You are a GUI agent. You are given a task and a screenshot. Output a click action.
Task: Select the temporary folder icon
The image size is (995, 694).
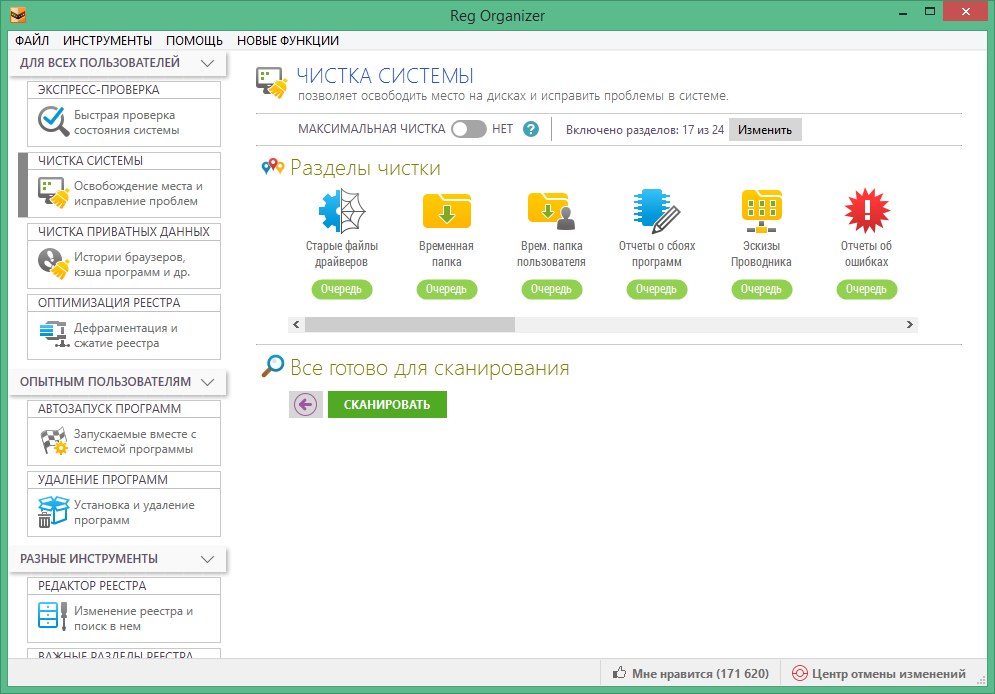(x=446, y=210)
